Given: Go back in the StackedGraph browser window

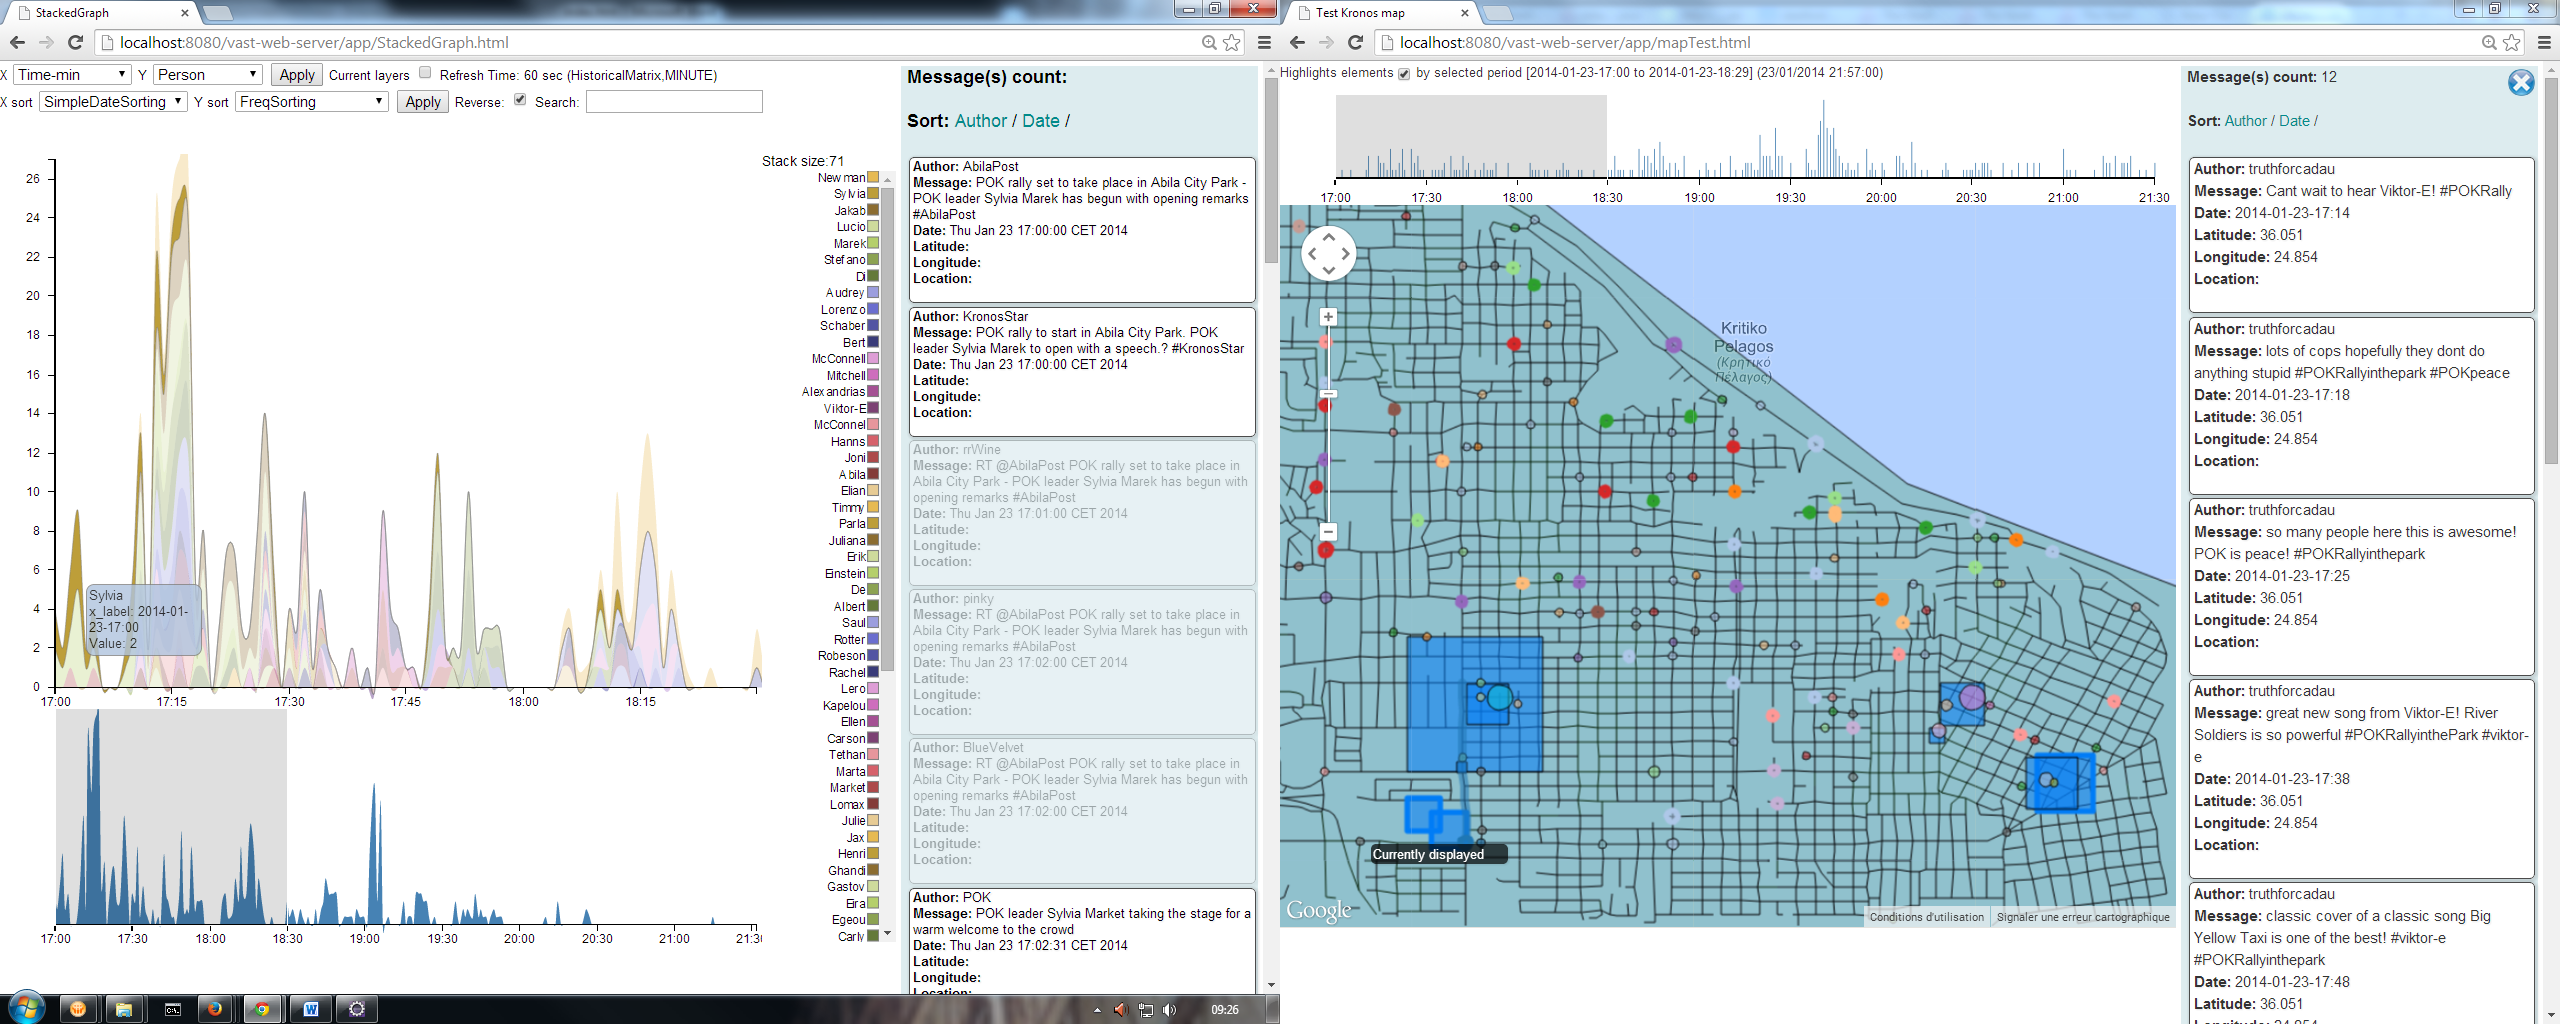Looking at the screenshot, I should [x=17, y=42].
